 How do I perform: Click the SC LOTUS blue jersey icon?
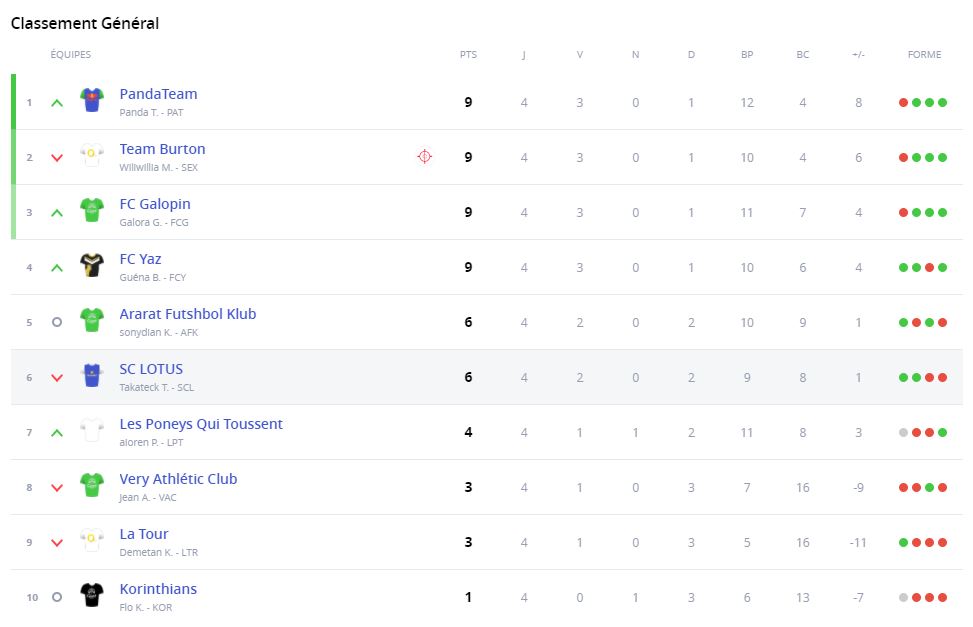tap(92, 376)
